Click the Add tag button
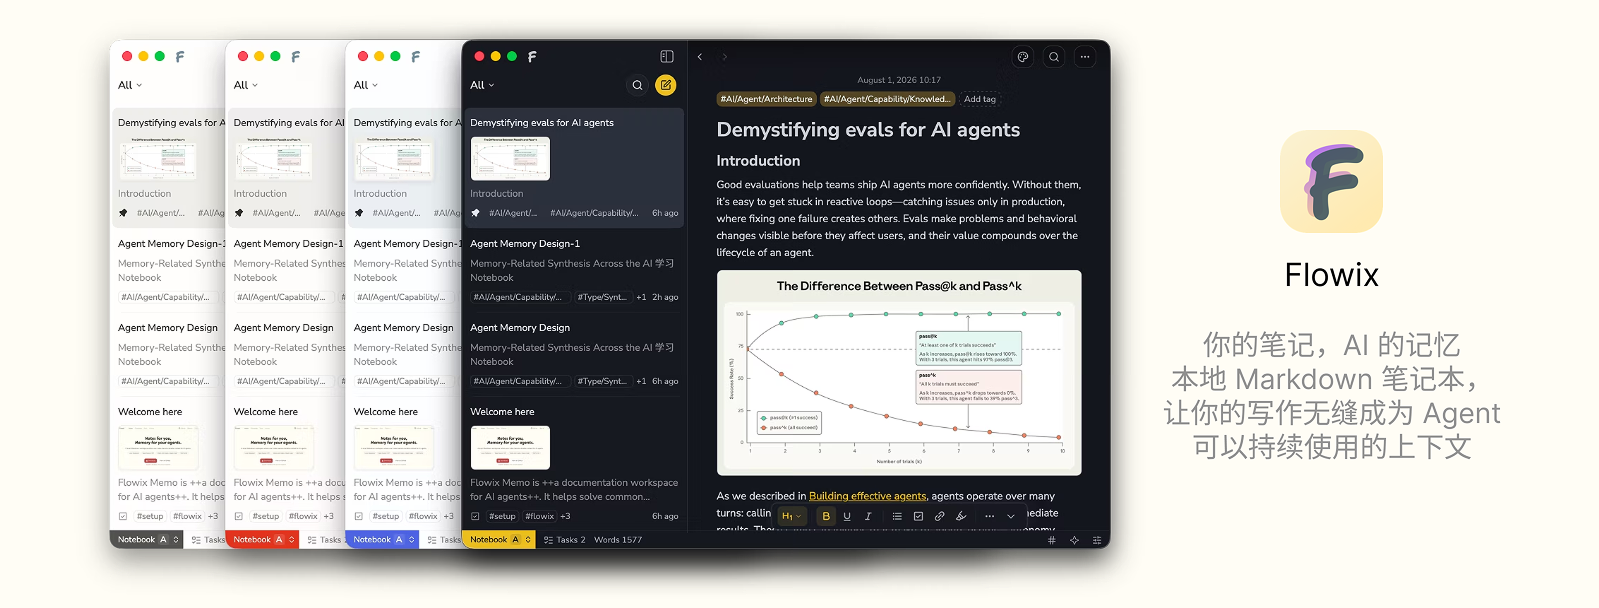 980,99
